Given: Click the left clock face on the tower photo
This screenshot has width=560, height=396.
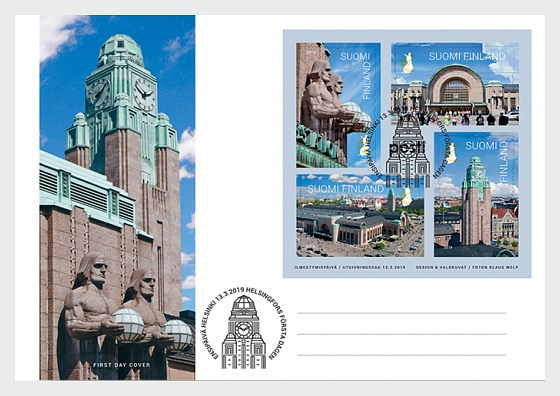Looking at the screenshot, I should [98, 94].
